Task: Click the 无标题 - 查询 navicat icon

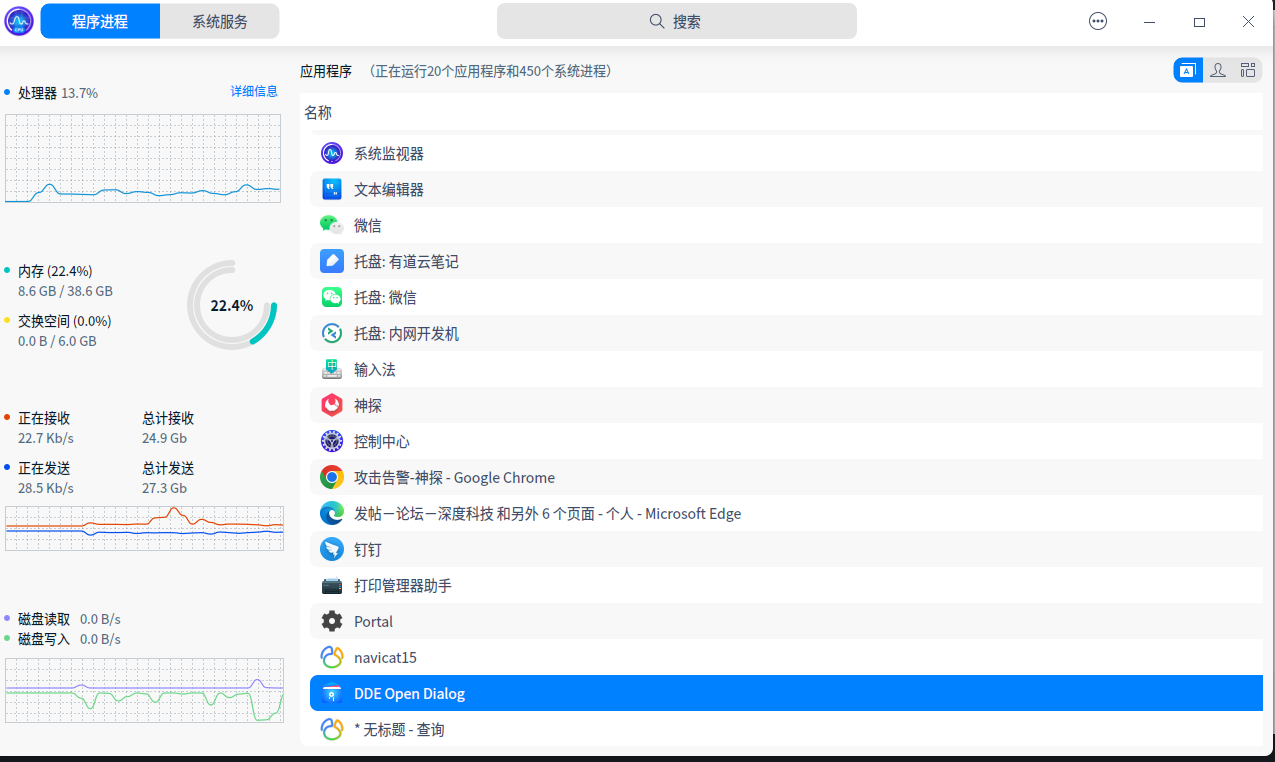Action: (332, 729)
